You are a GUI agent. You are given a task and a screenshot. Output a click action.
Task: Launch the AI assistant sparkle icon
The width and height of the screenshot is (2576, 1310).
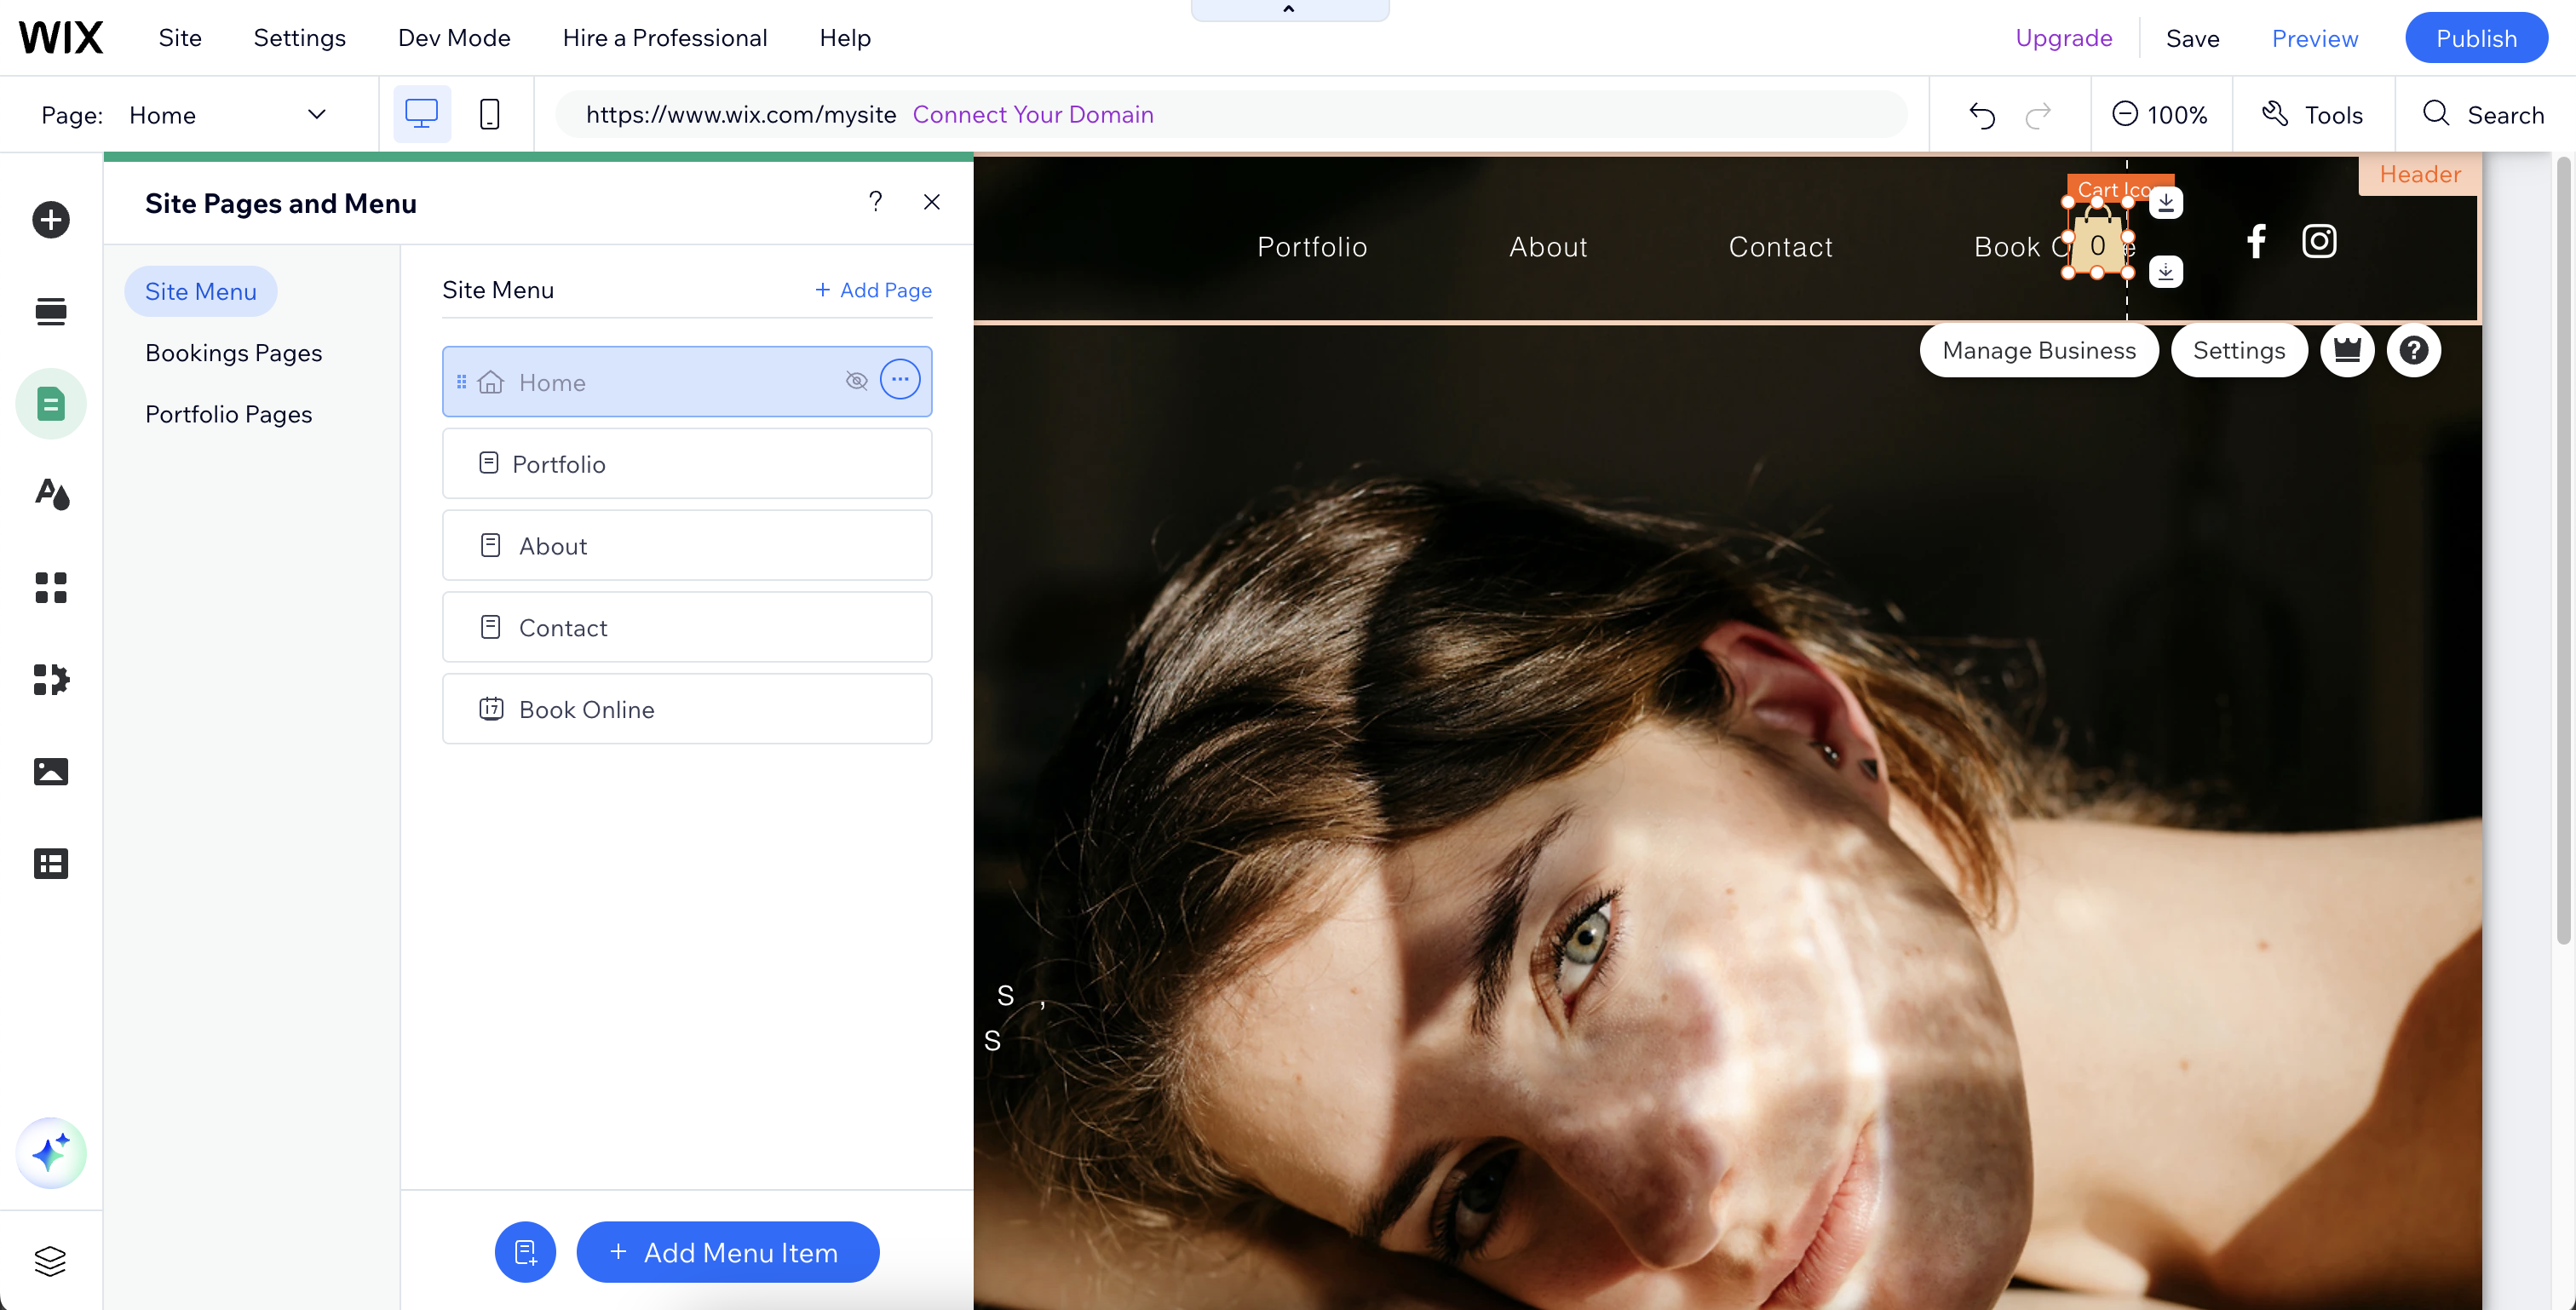(x=51, y=1153)
